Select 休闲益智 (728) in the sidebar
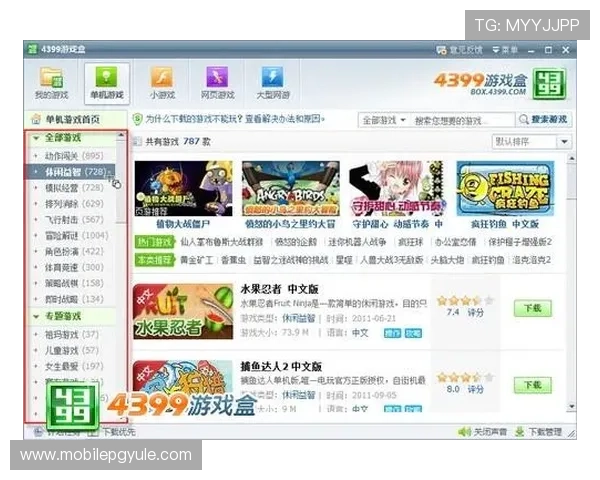This screenshot has width=600, height=480. point(71,172)
